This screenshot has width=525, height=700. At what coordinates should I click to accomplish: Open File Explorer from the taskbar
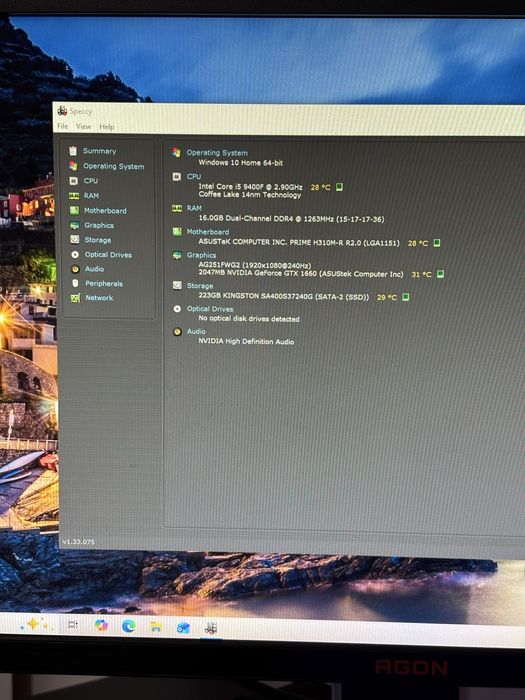(x=156, y=627)
